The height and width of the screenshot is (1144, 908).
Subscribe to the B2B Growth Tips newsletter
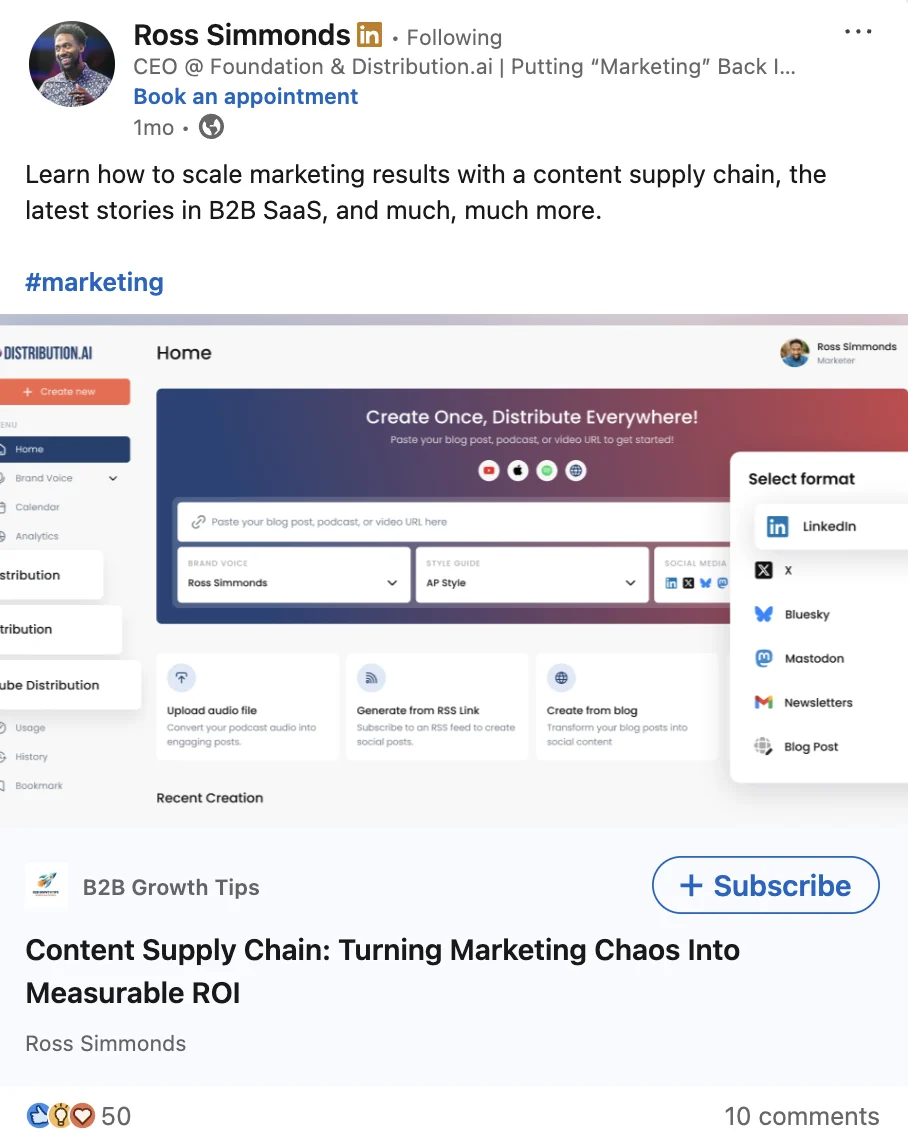765,885
